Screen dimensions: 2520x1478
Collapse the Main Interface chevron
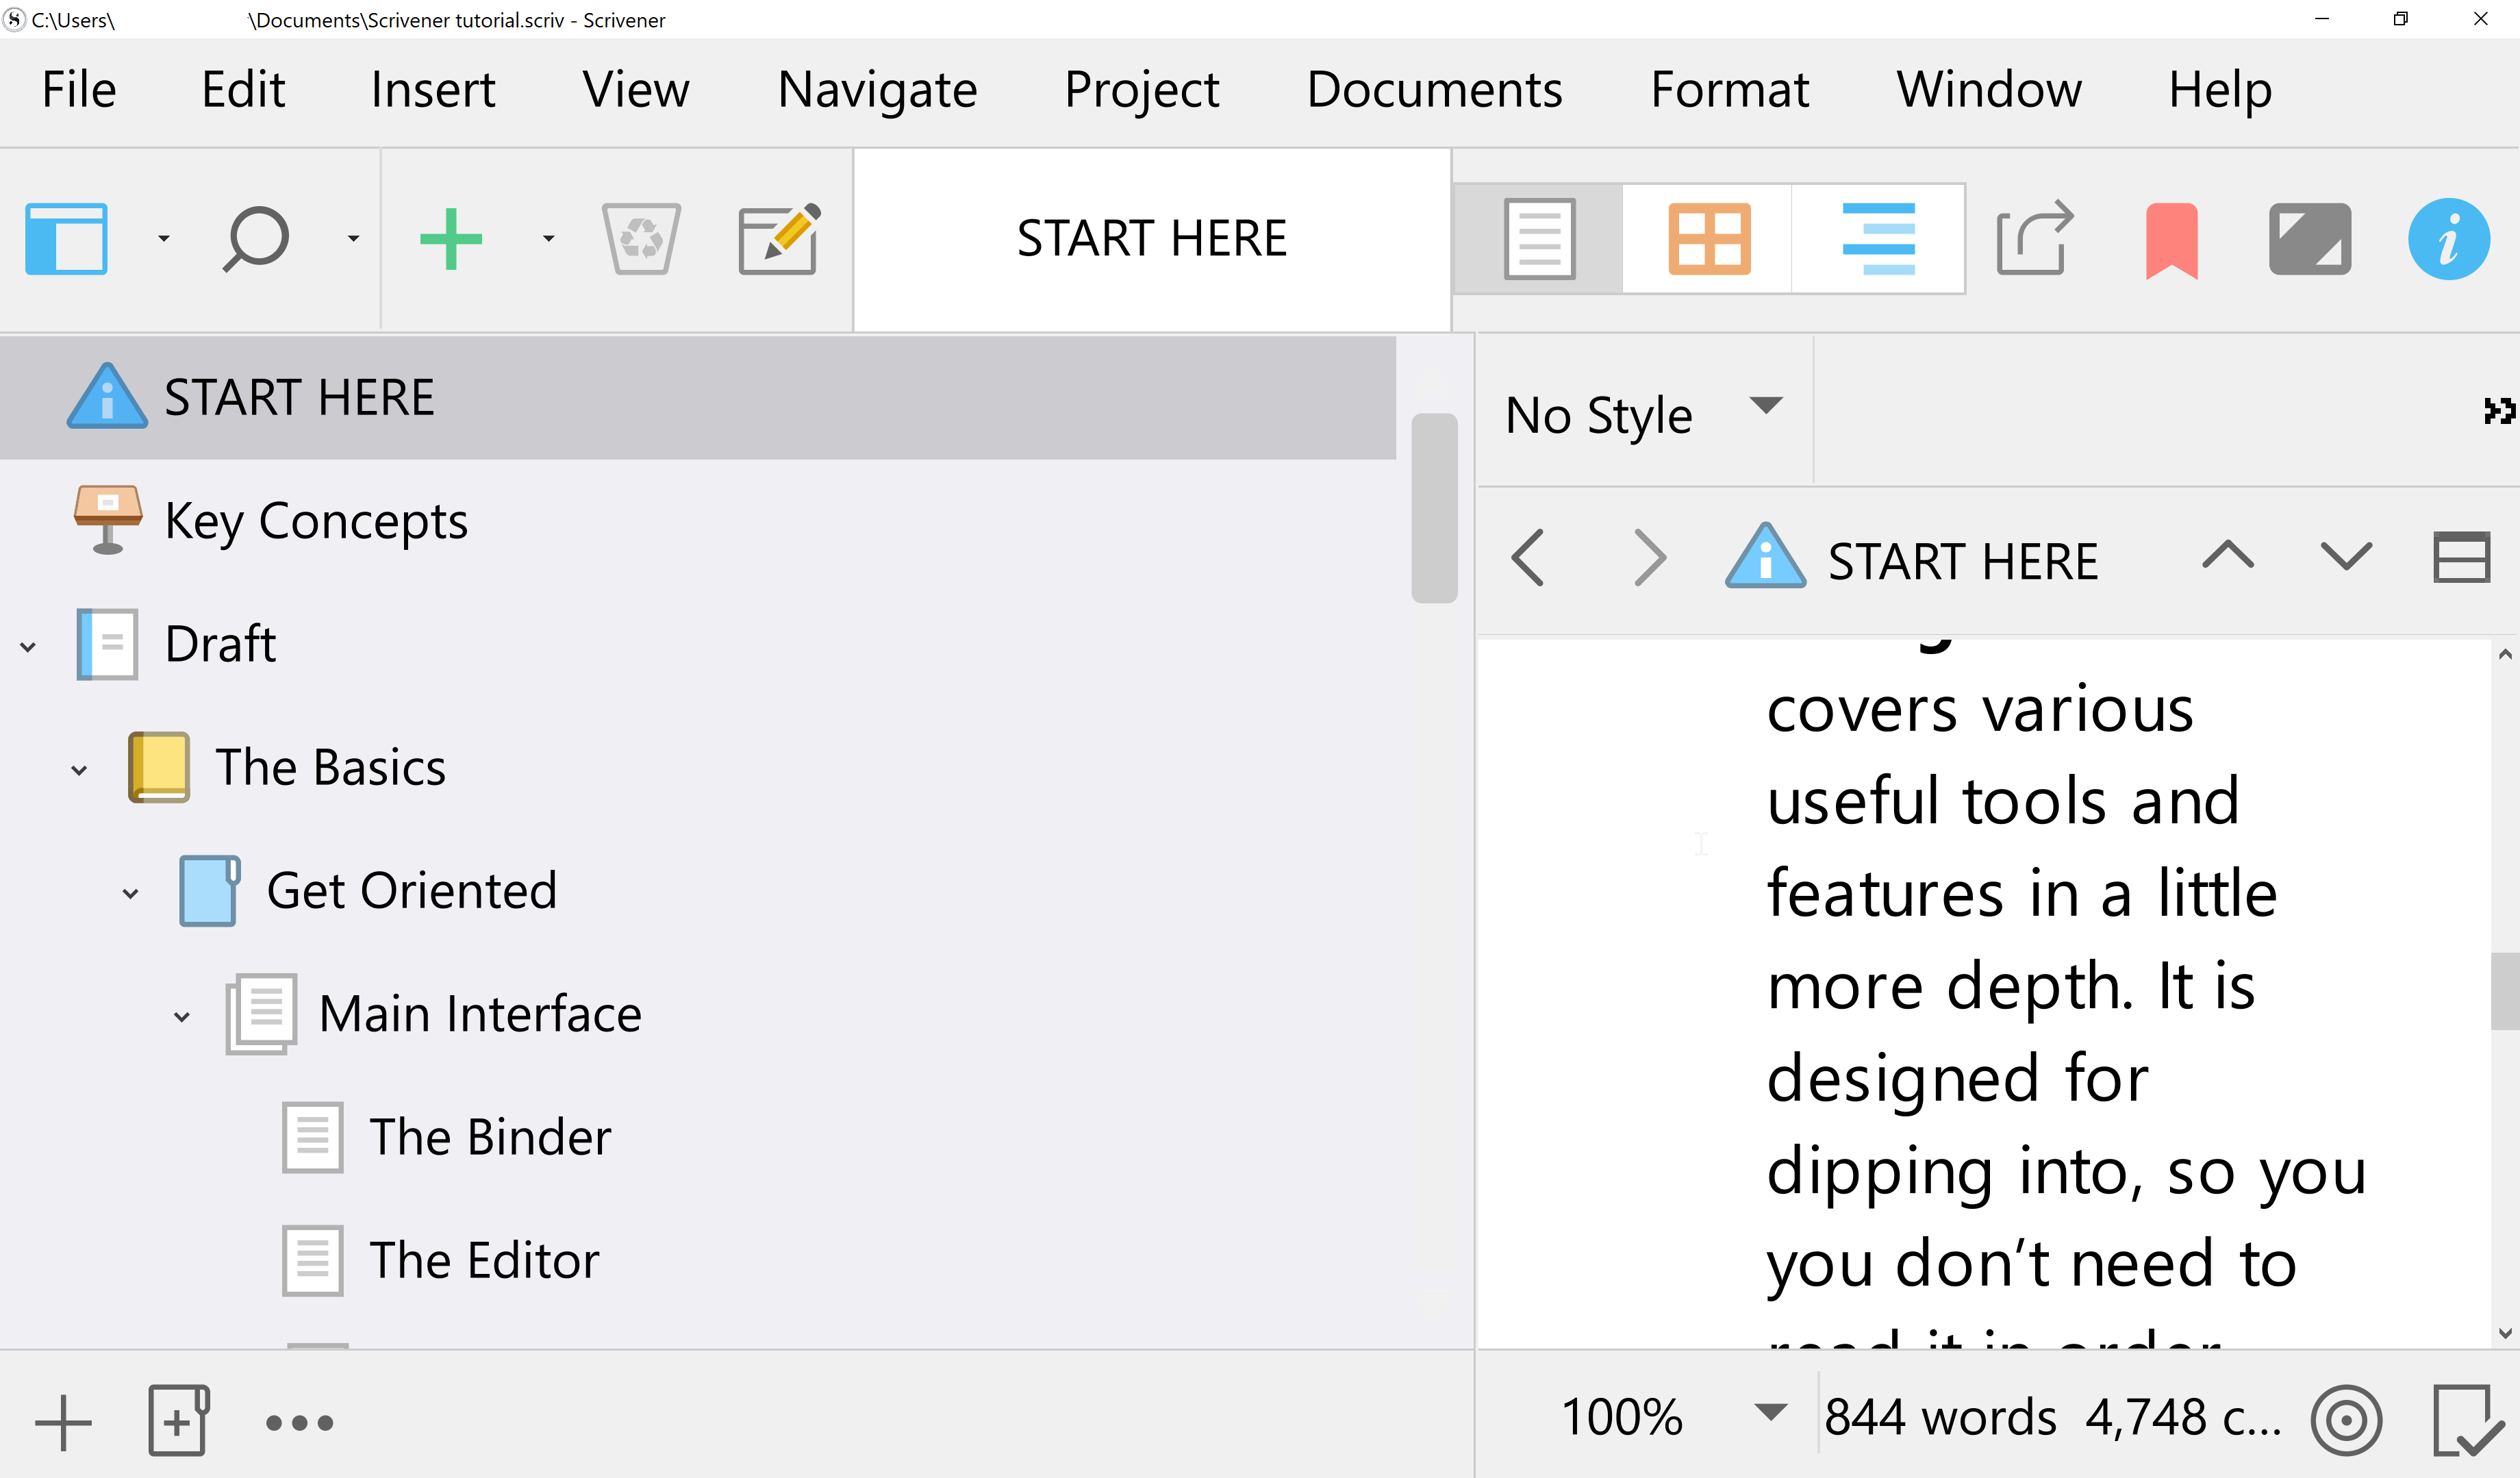[181, 1017]
